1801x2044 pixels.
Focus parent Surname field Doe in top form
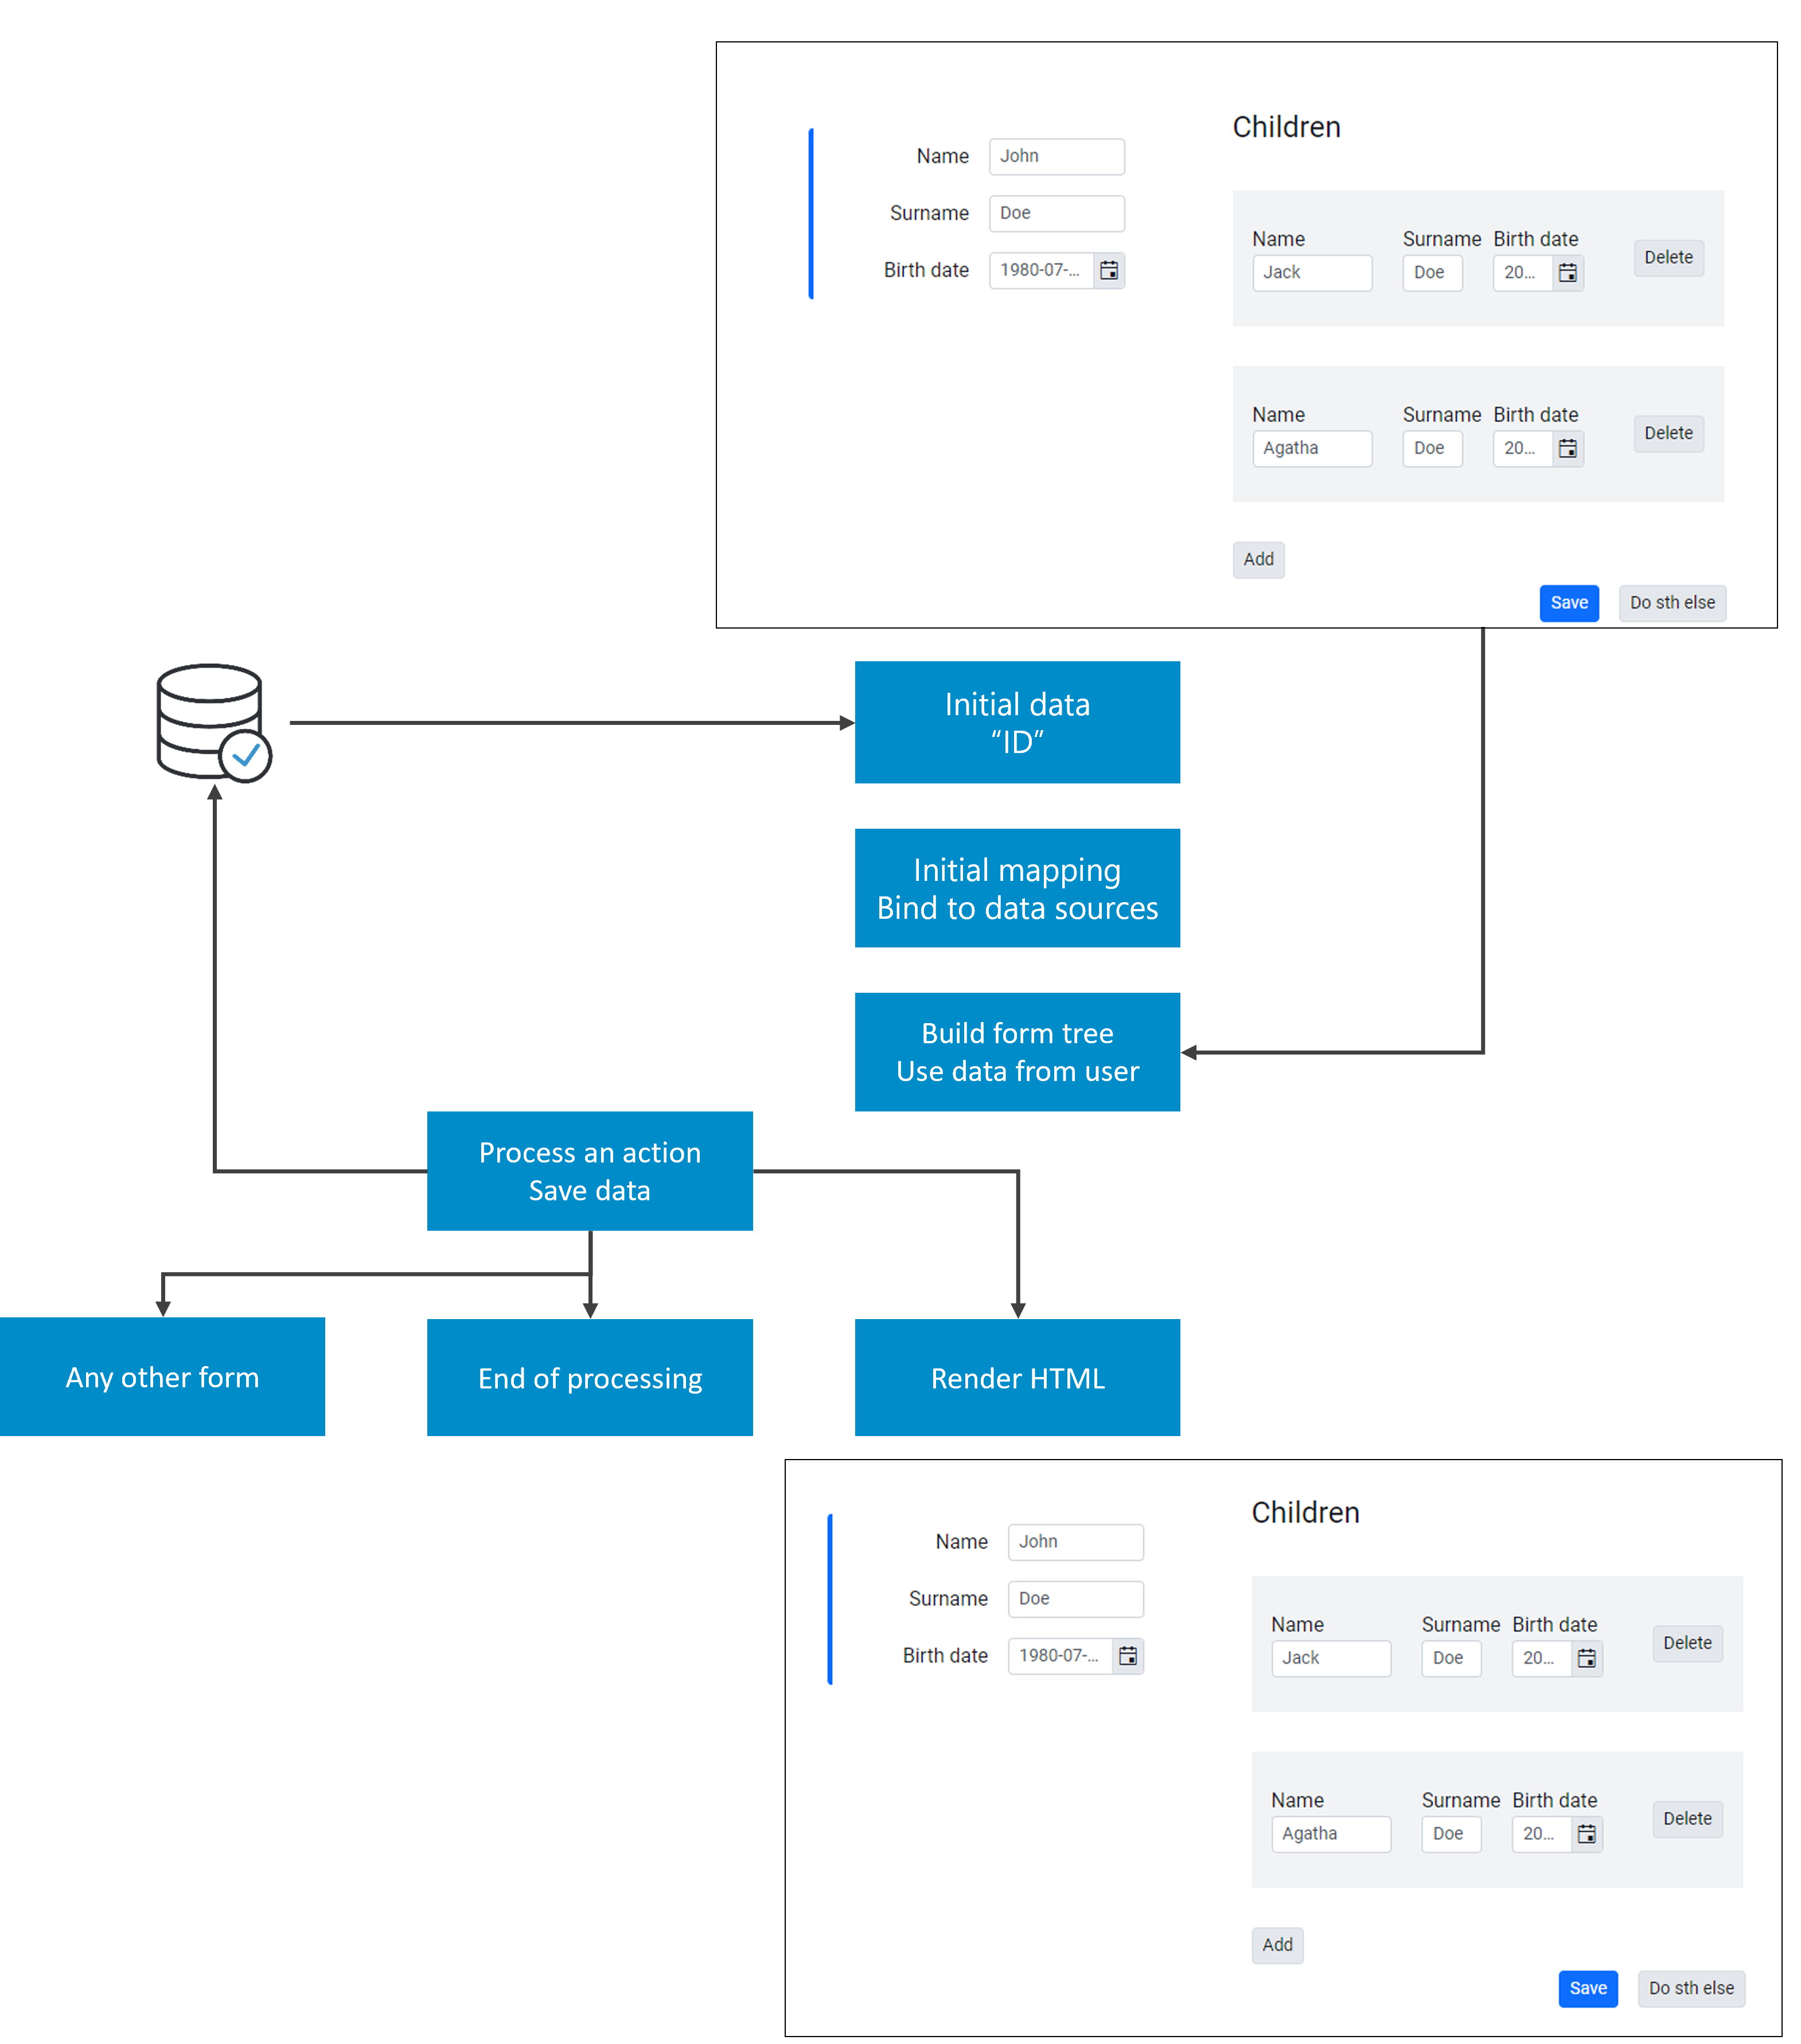tap(1057, 213)
